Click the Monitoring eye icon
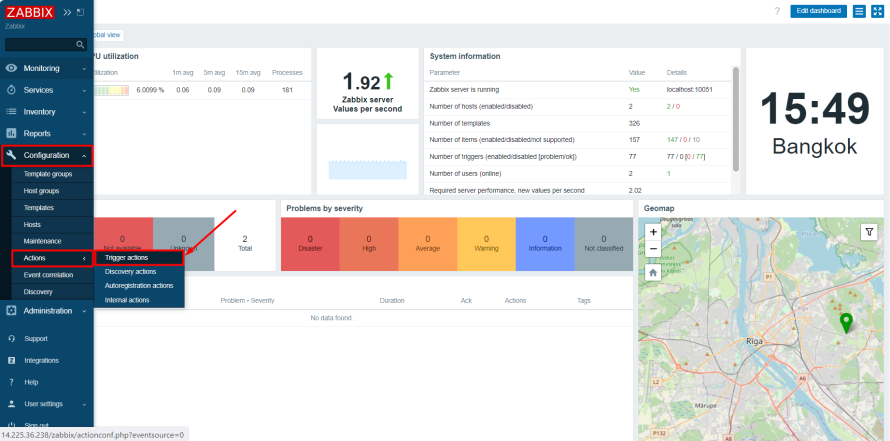 [11, 68]
